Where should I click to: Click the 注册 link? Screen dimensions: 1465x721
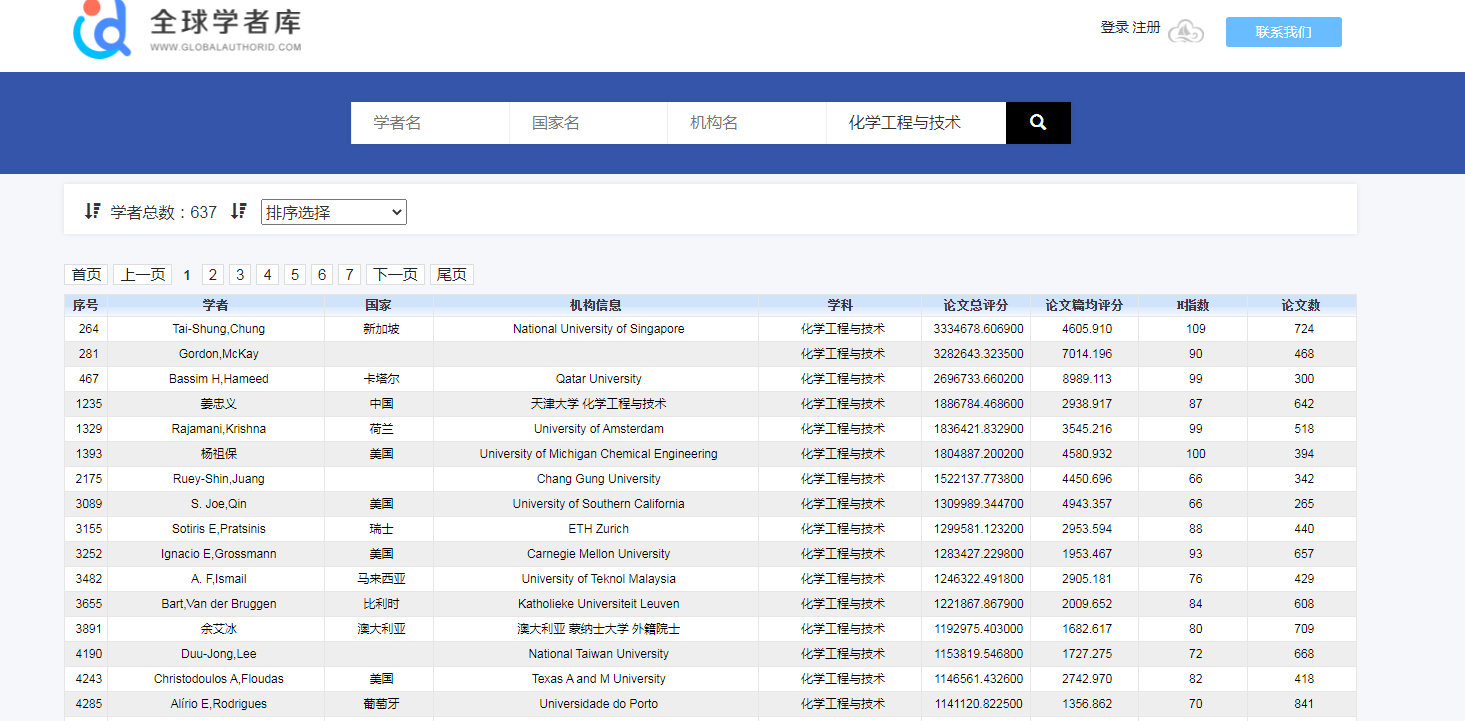[1146, 28]
